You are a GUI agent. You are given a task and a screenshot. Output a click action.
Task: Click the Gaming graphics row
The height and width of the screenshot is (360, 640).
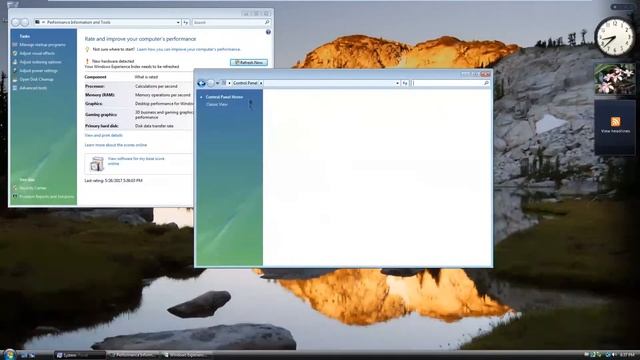tap(138, 115)
